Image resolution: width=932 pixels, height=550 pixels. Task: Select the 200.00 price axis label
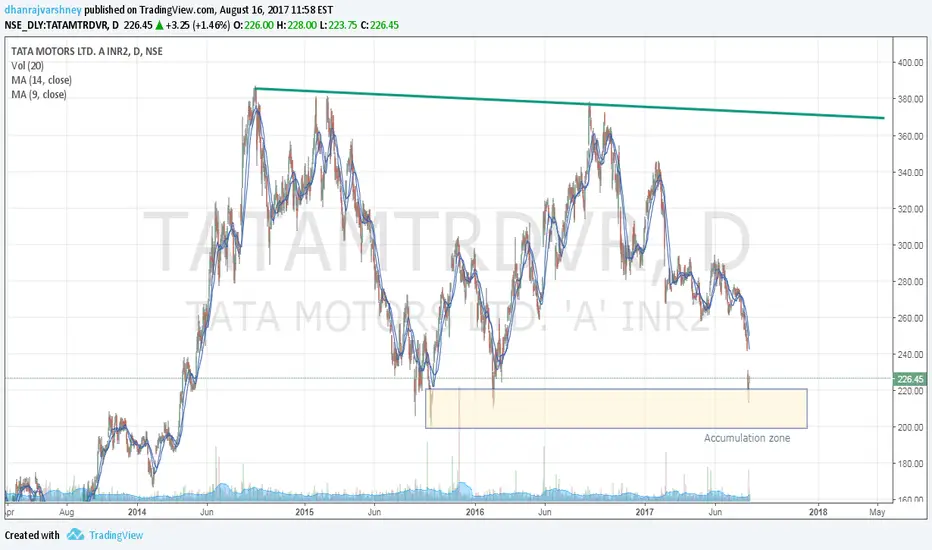(x=911, y=427)
